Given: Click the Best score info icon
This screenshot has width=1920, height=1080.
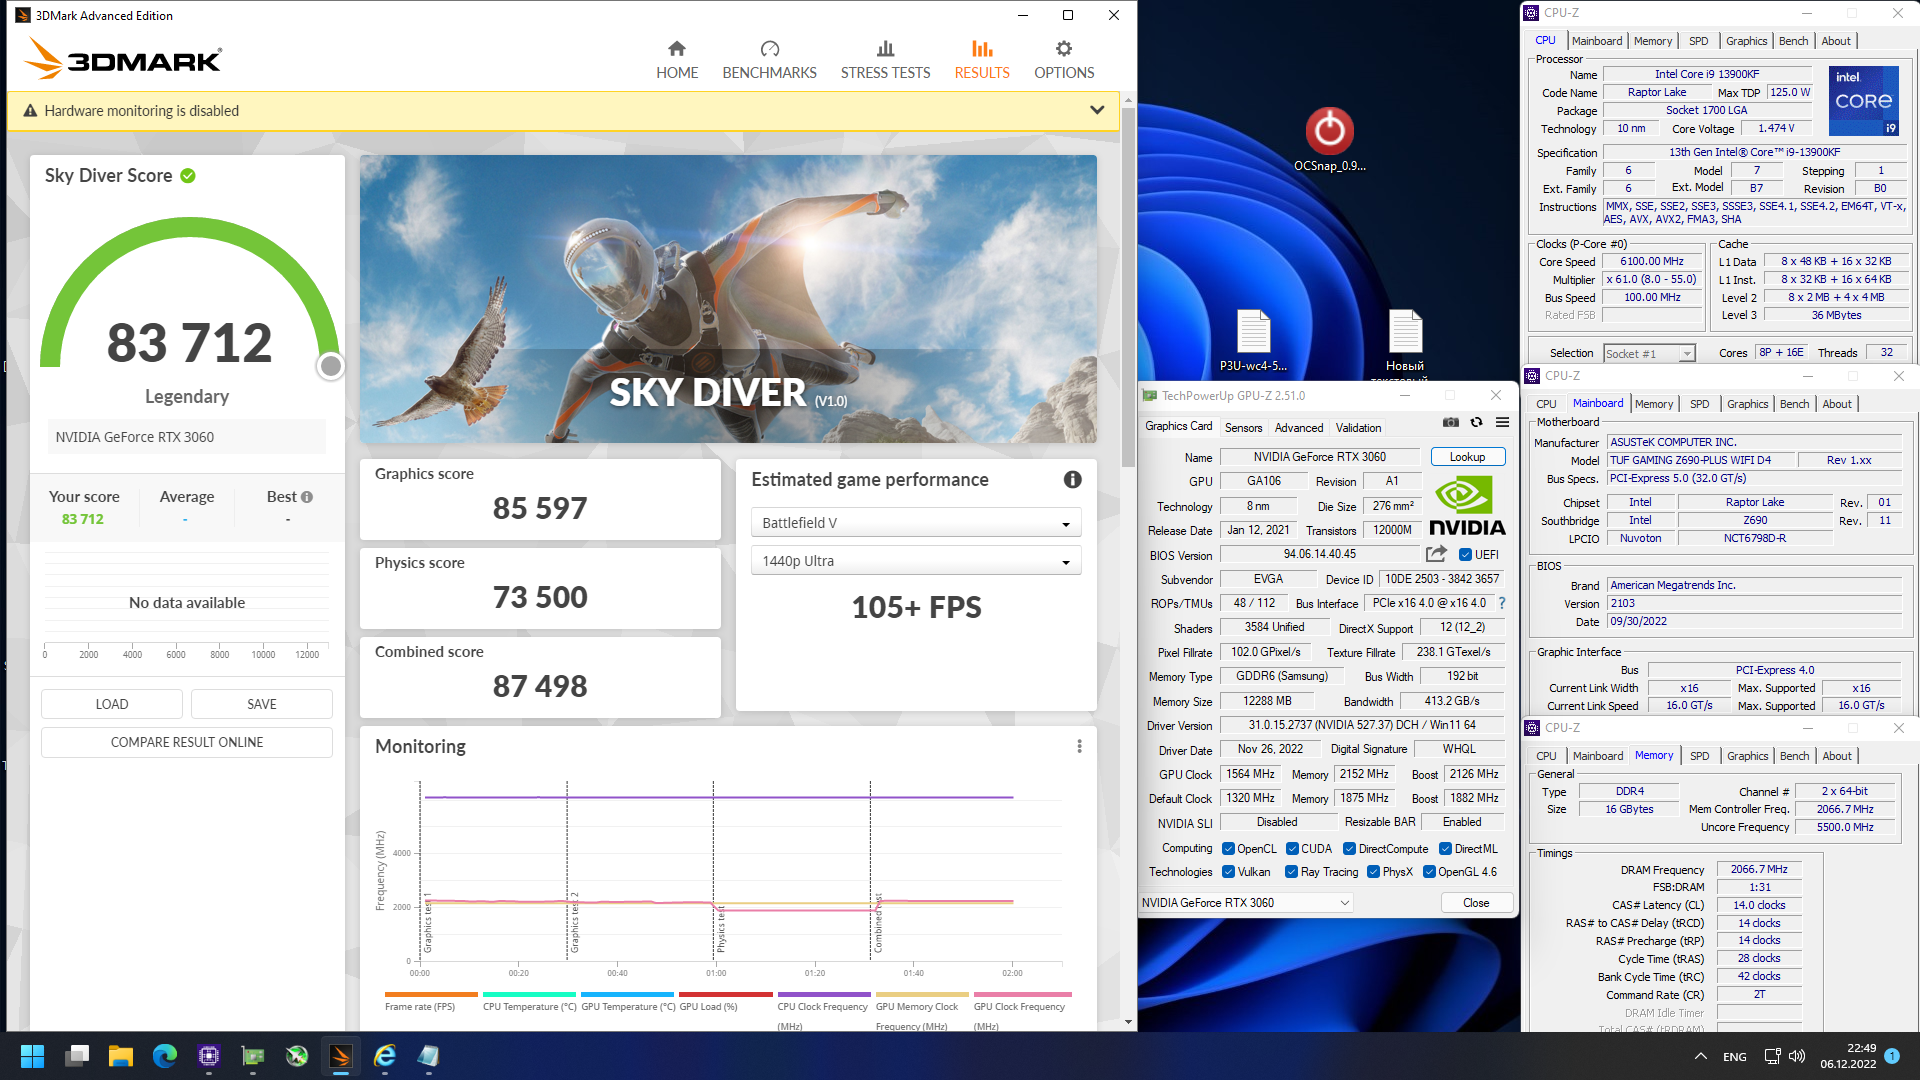Looking at the screenshot, I should (x=307, y=497).
